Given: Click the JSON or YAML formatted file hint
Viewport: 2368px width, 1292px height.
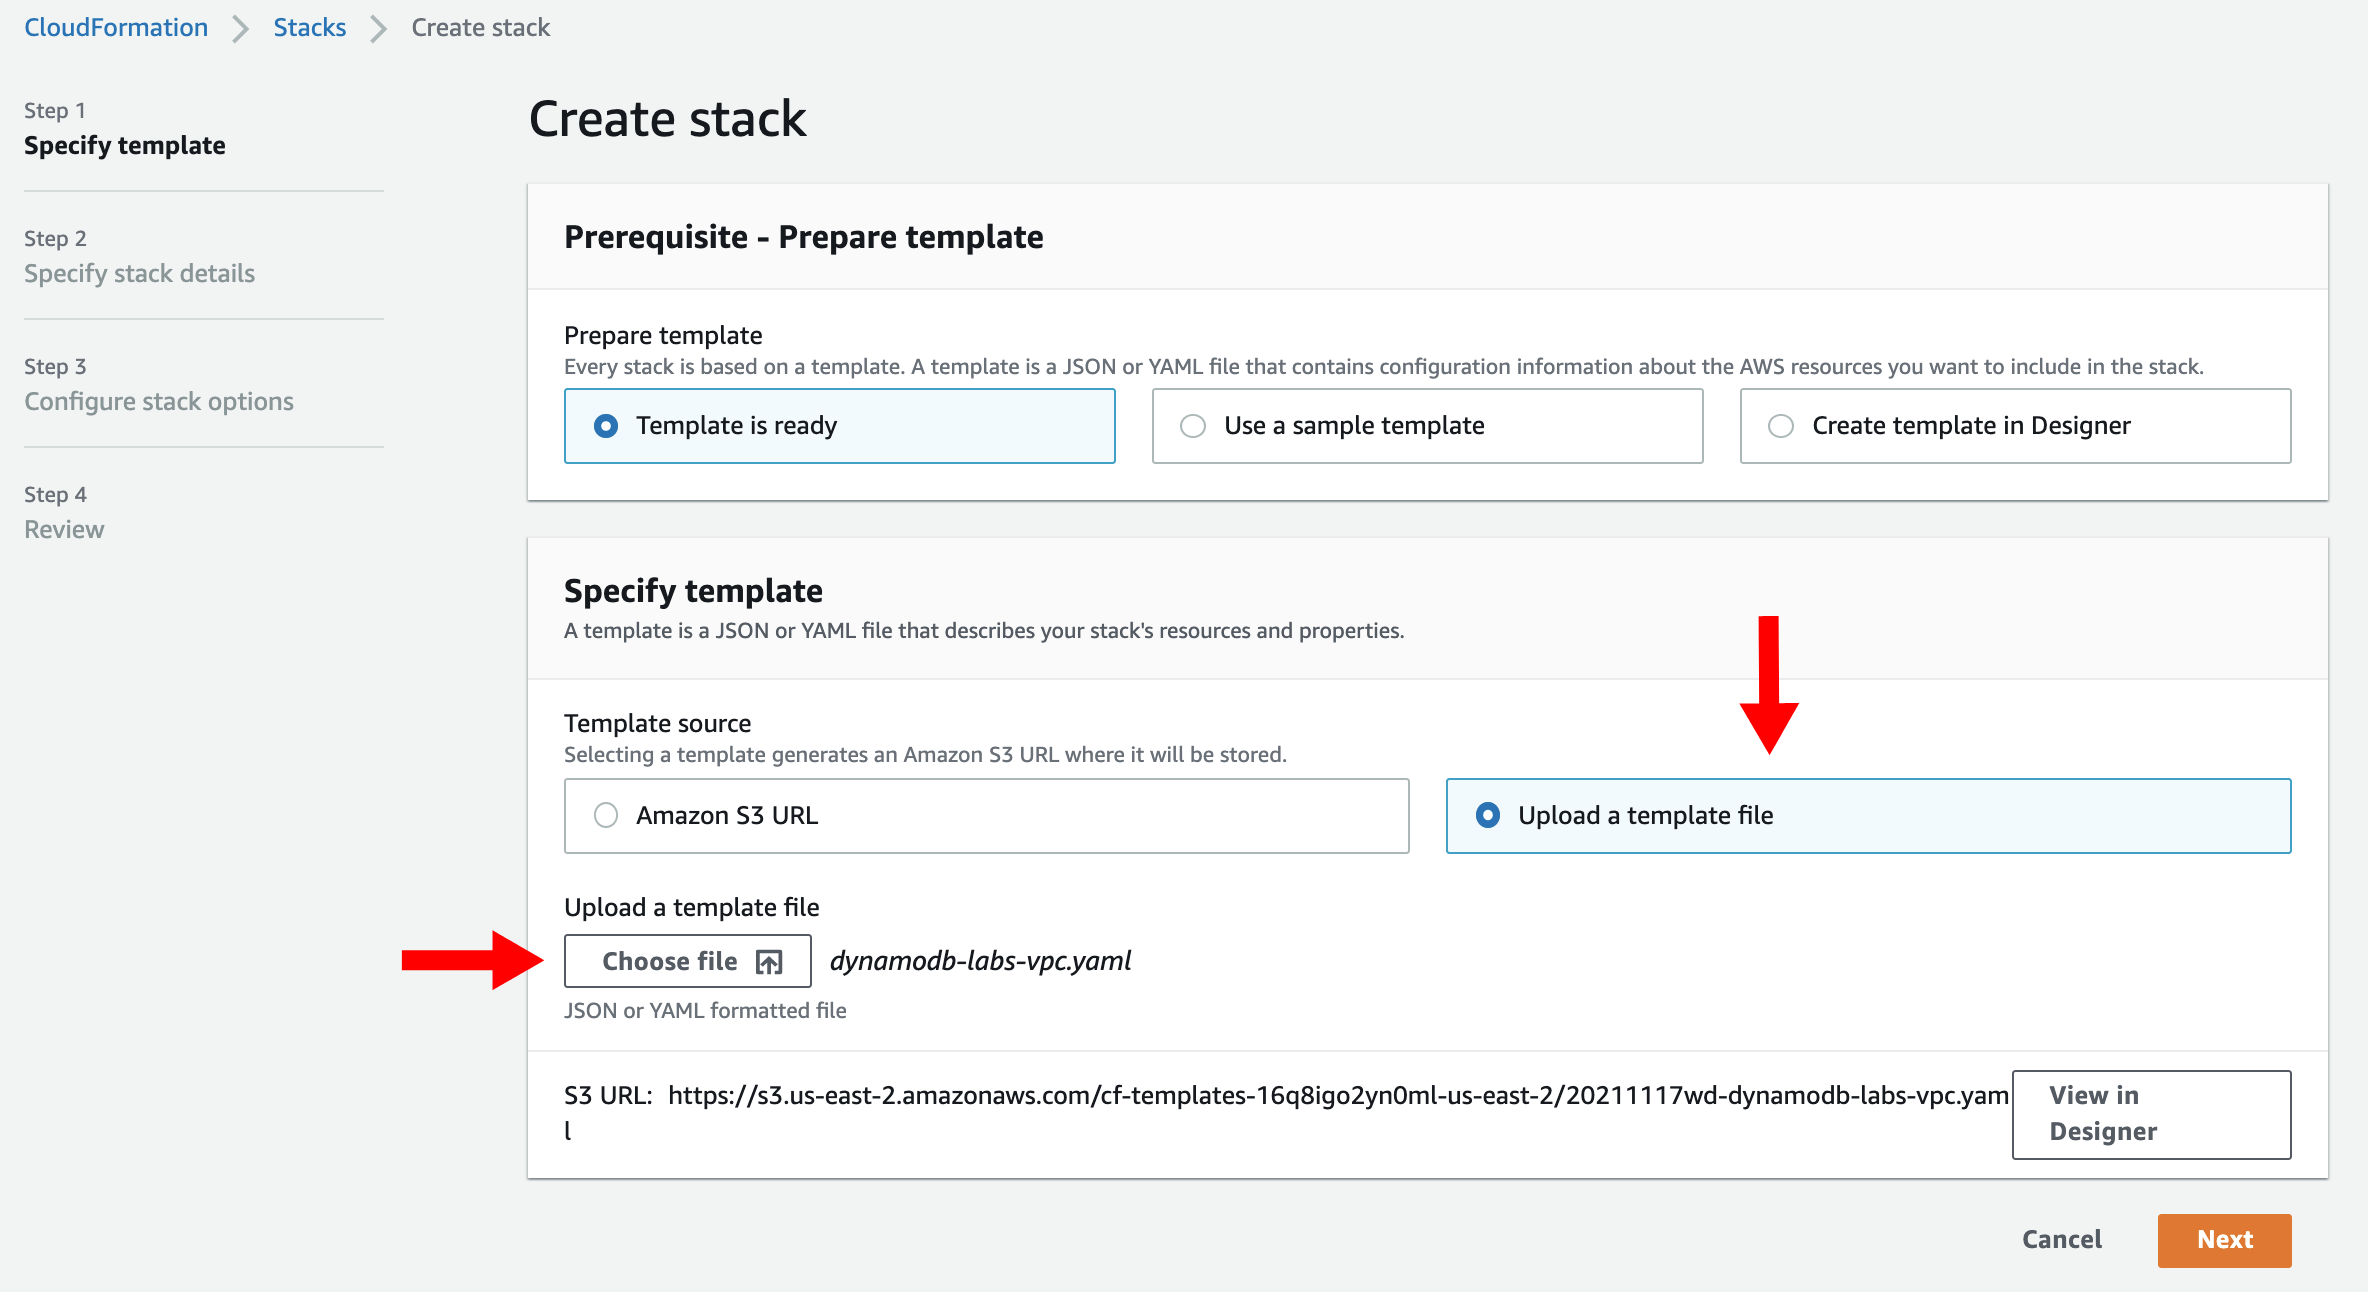Looking at the screenshot, I should 705,1011.
